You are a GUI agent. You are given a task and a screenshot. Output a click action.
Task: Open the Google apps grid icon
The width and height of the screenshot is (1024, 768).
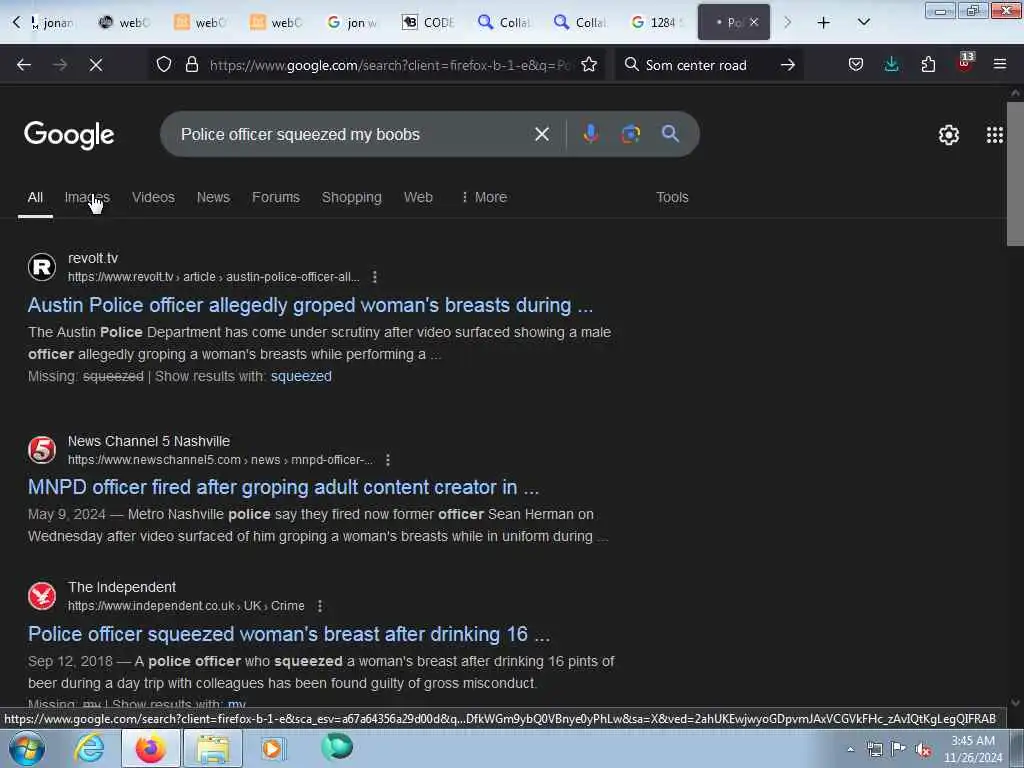click(x=995, y=135)
